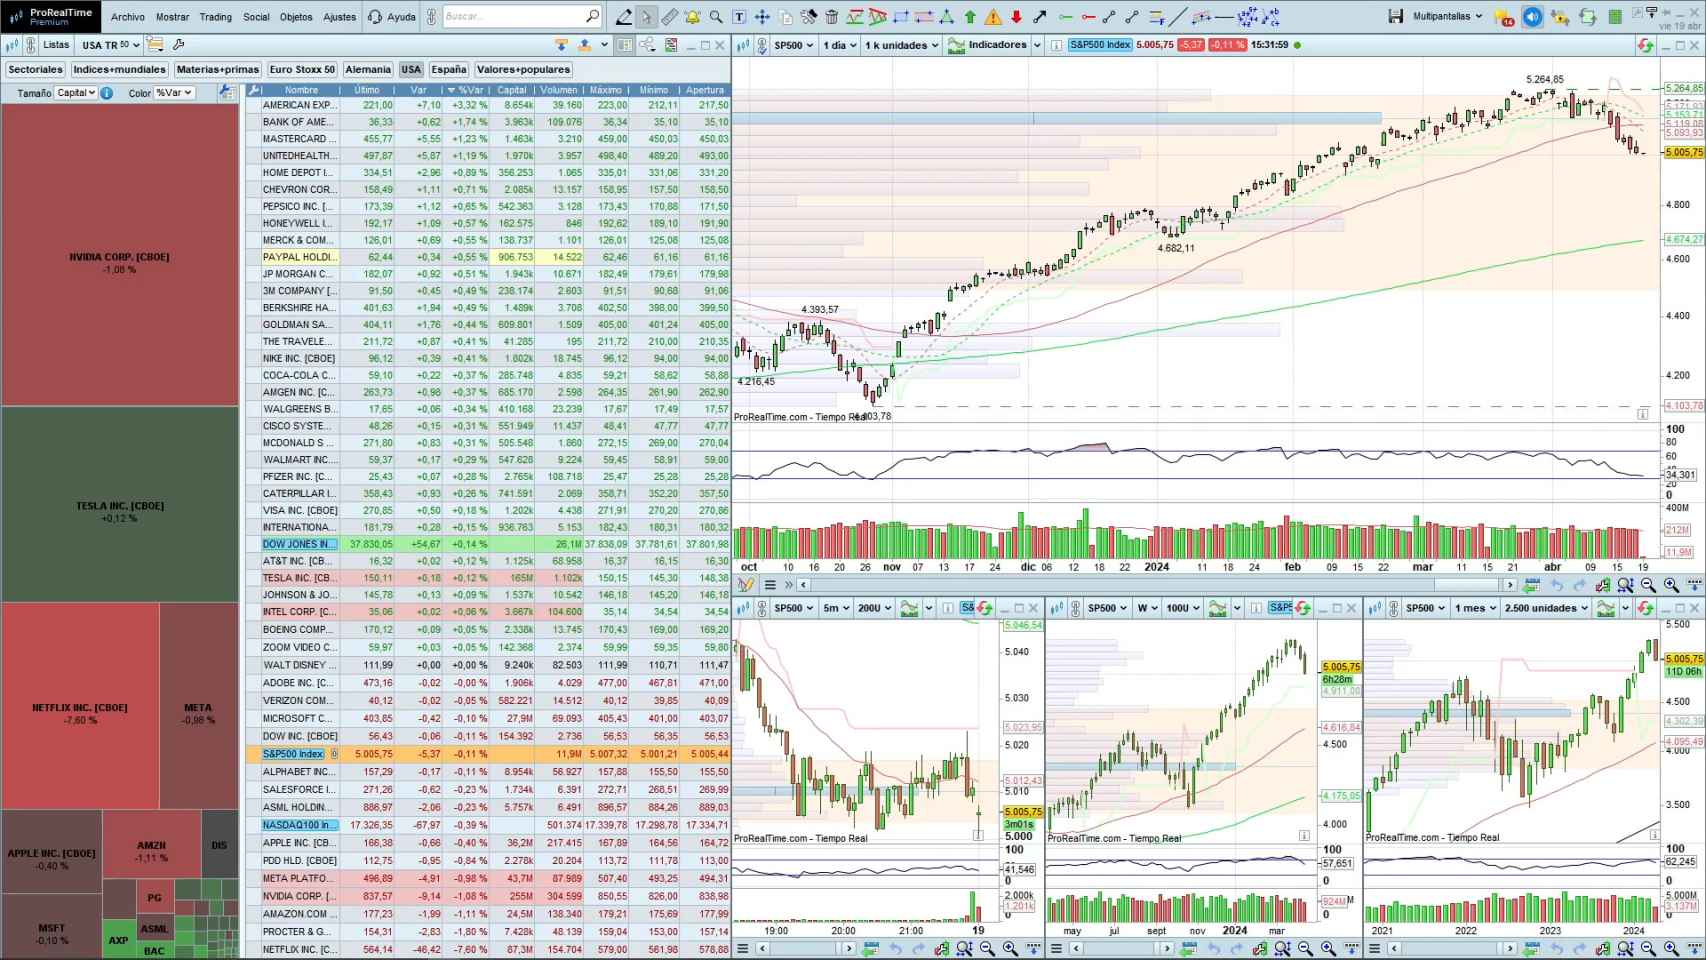Toggle the cursor pointer mode
Screen dimensions: 1706x960
pos(646,17)
